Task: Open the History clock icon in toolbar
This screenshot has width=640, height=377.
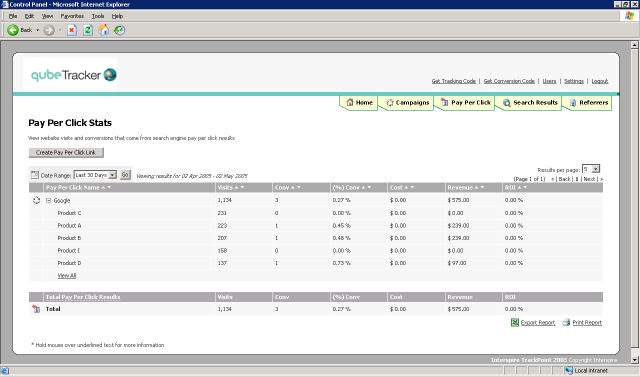Action: (x=119, y=30)
